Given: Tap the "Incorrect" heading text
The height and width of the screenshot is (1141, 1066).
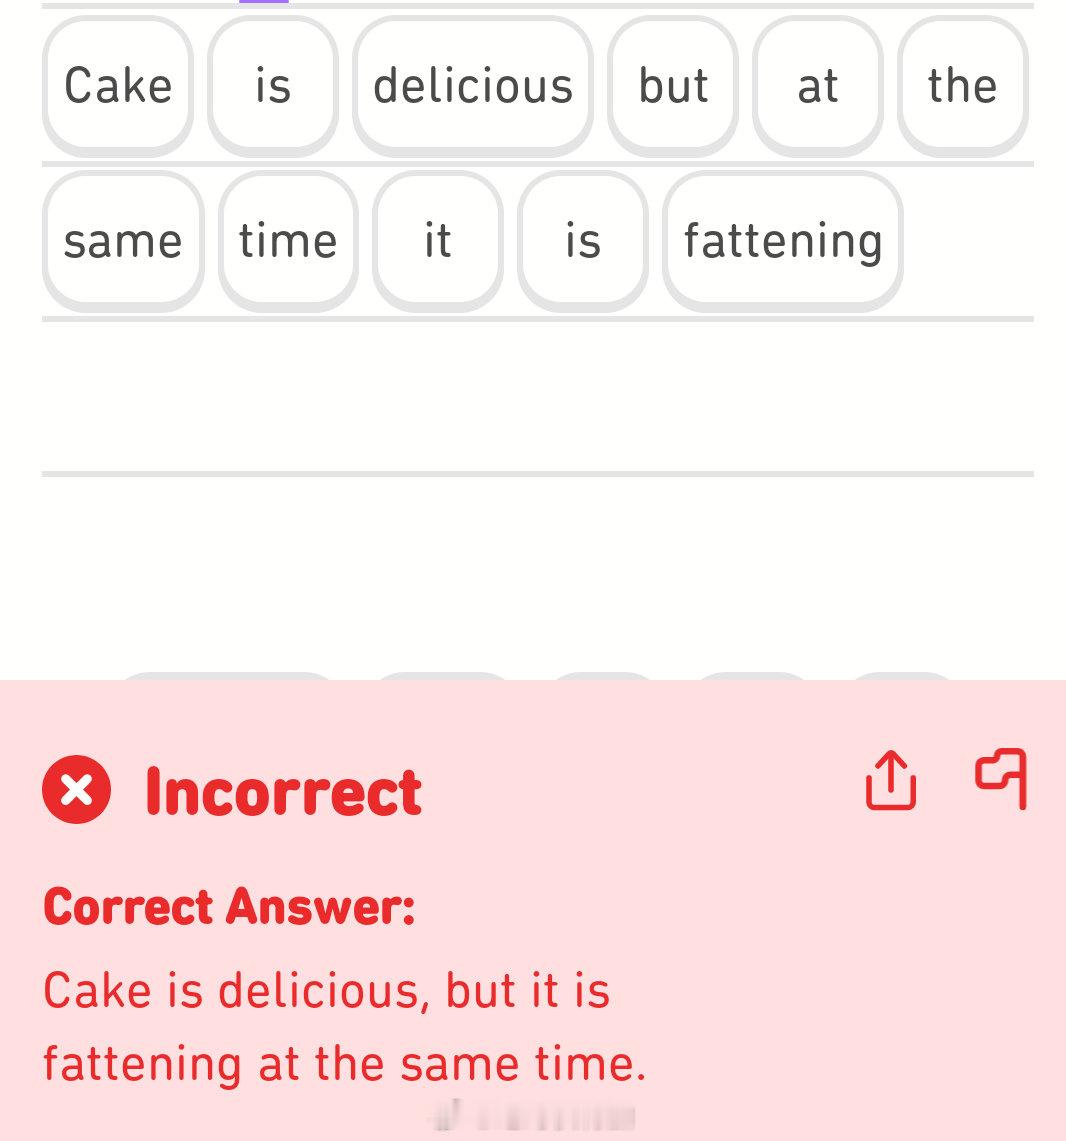Looking at the screenshot, I should 284,792.
